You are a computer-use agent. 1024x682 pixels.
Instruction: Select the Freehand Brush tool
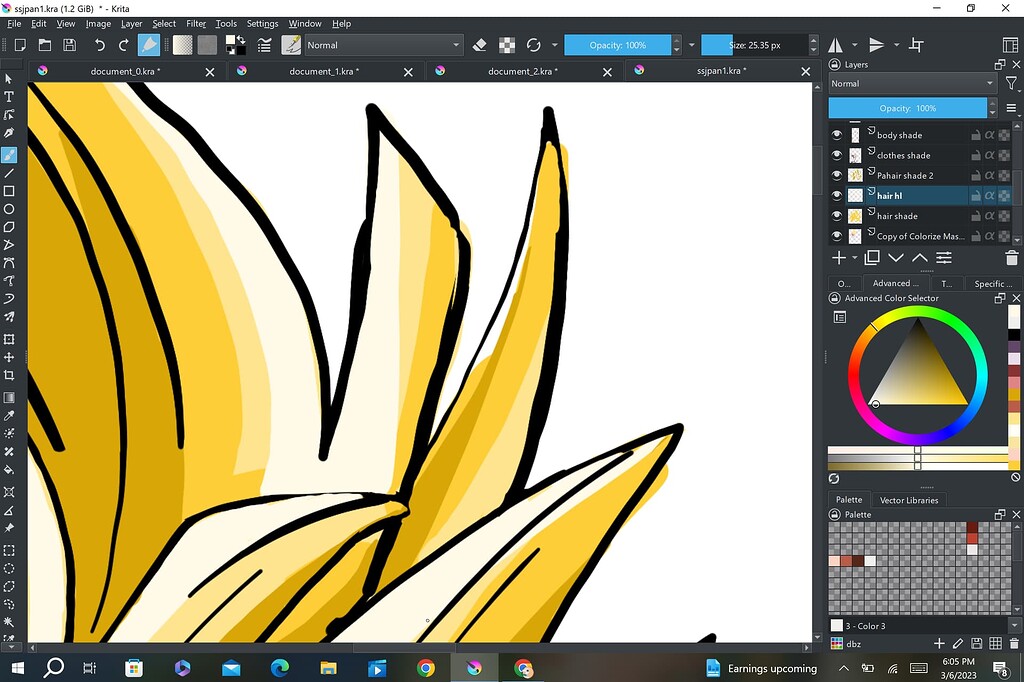click(x=9, y=155)
